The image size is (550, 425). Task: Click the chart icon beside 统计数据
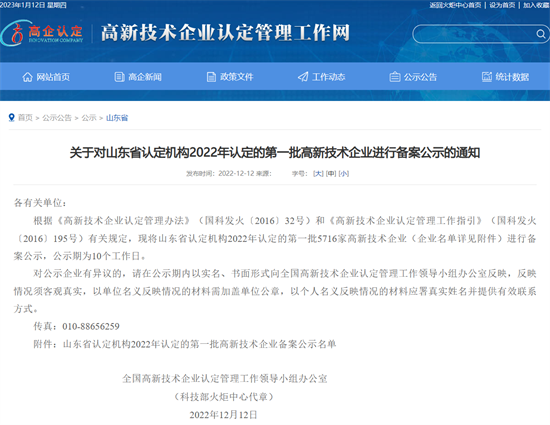pos(487,77)
